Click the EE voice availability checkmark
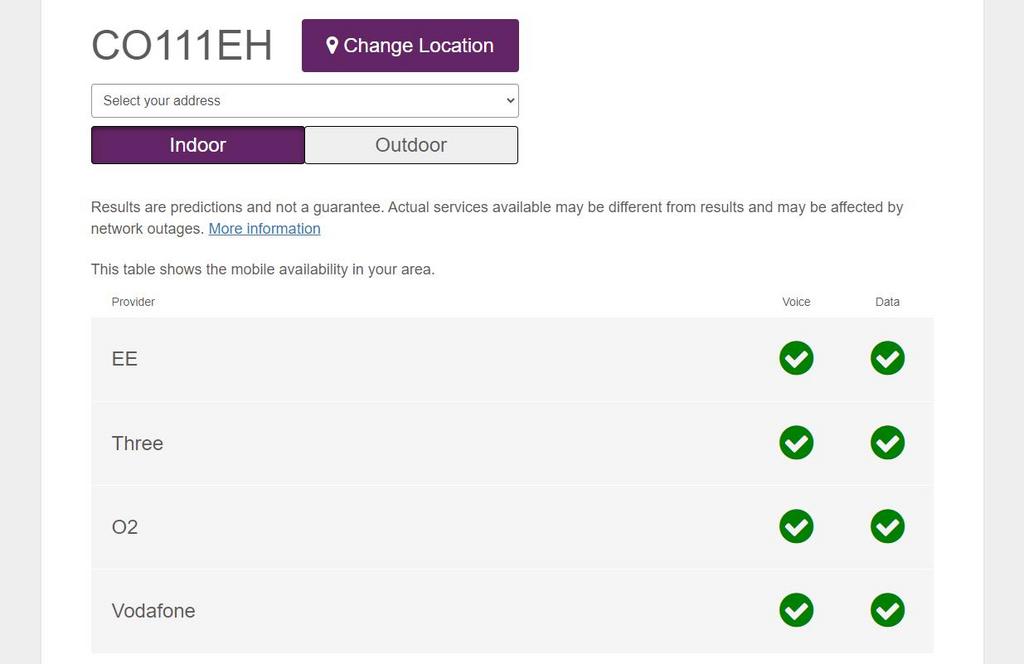 click(x=796, y=358)
